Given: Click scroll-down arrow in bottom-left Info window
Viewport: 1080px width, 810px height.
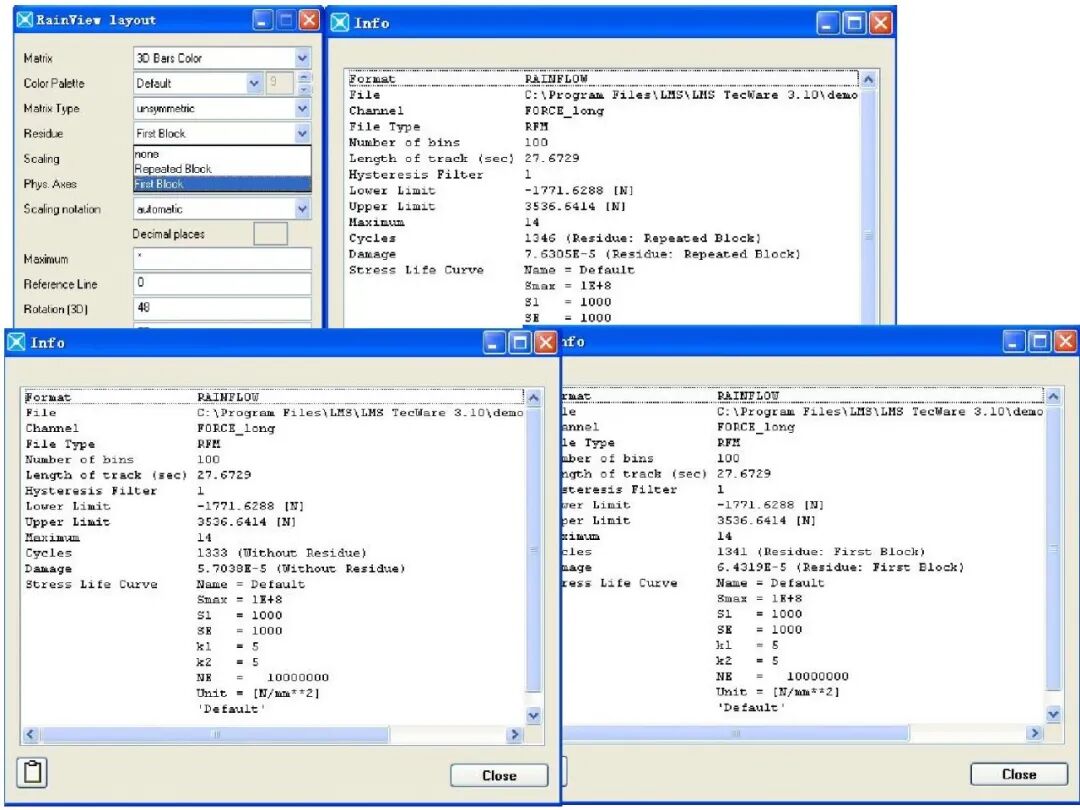Looking at the screenshot, I should (533, 716).
